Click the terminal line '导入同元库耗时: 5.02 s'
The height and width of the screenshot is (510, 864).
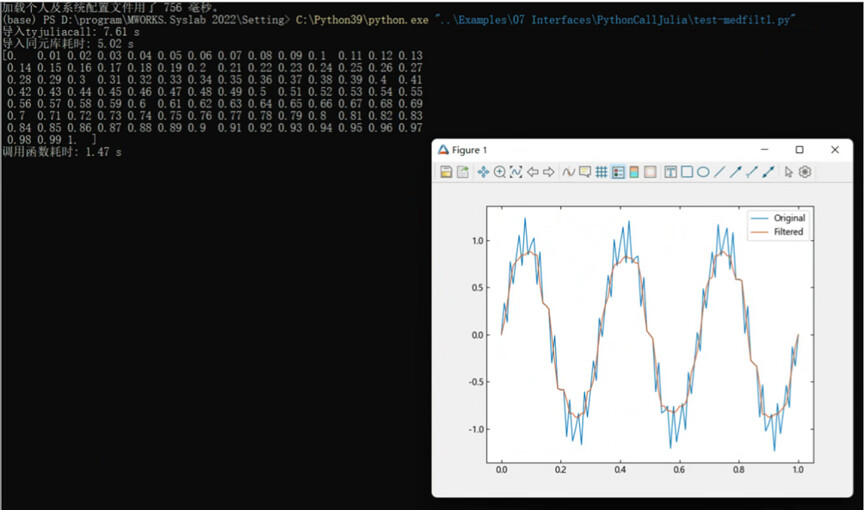pyautogui.click(x=68, y=44)
